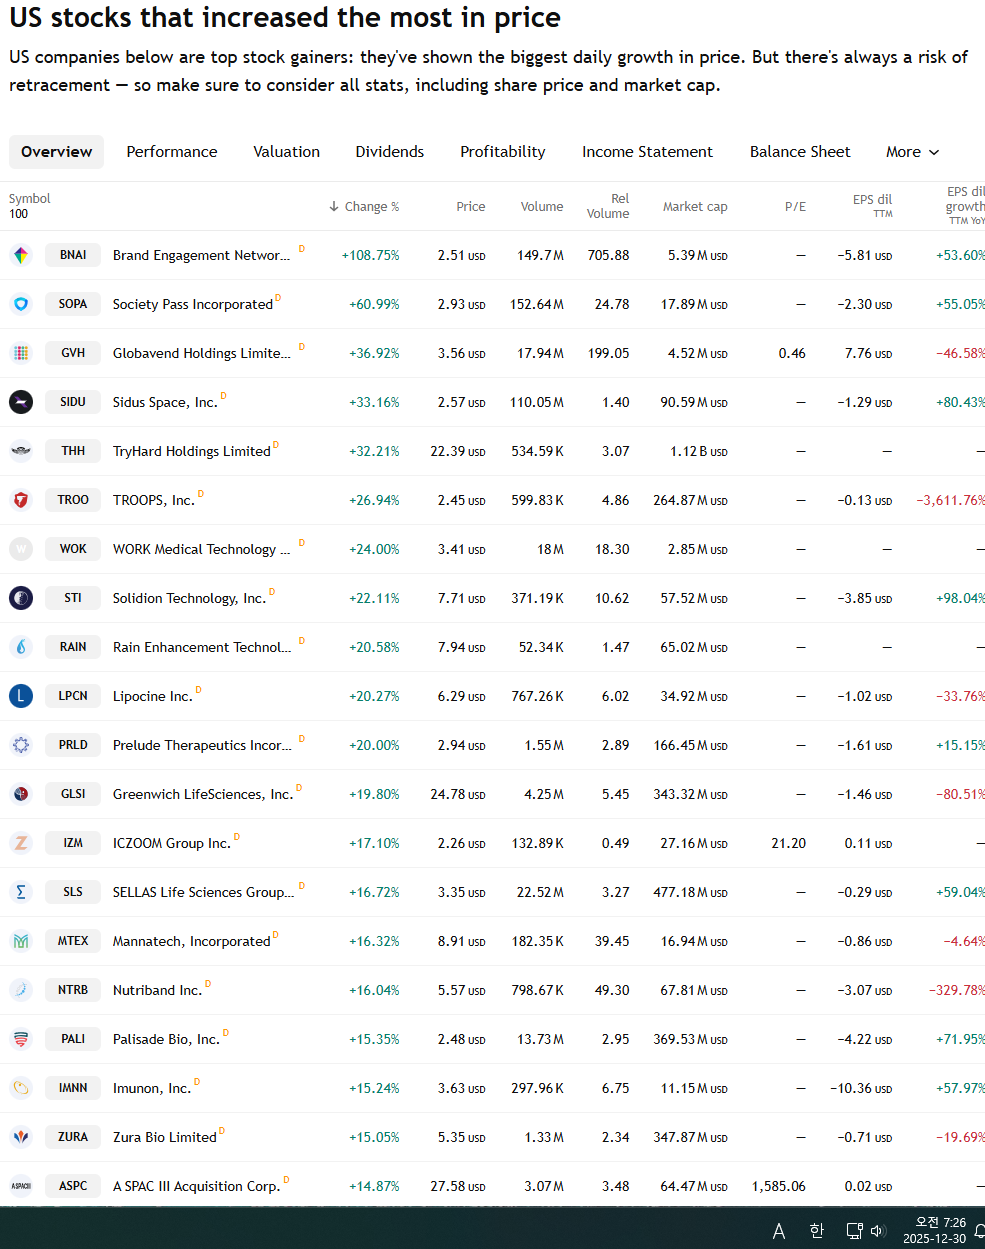The height and width of the screenshot is (1249, 985).
Task: Click the BNAI company logo icon
Action: tap(21, 255)
